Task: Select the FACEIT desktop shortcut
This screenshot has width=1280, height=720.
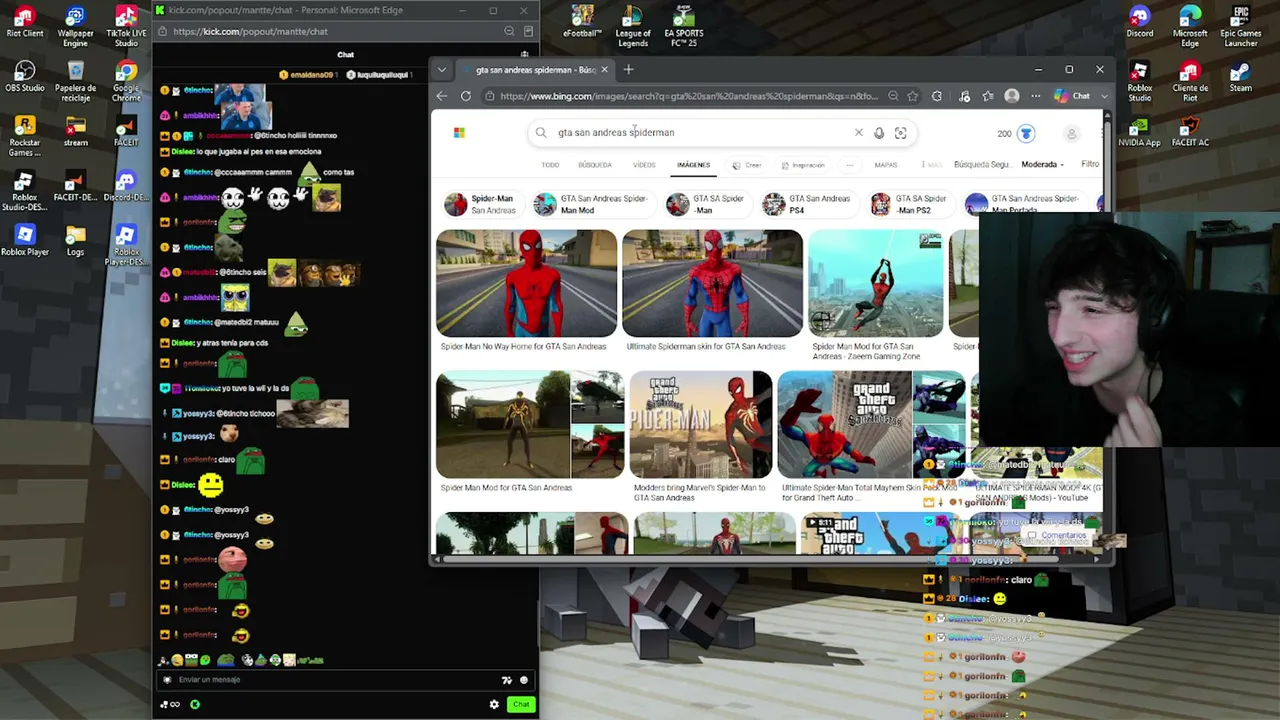Action: 126,131
